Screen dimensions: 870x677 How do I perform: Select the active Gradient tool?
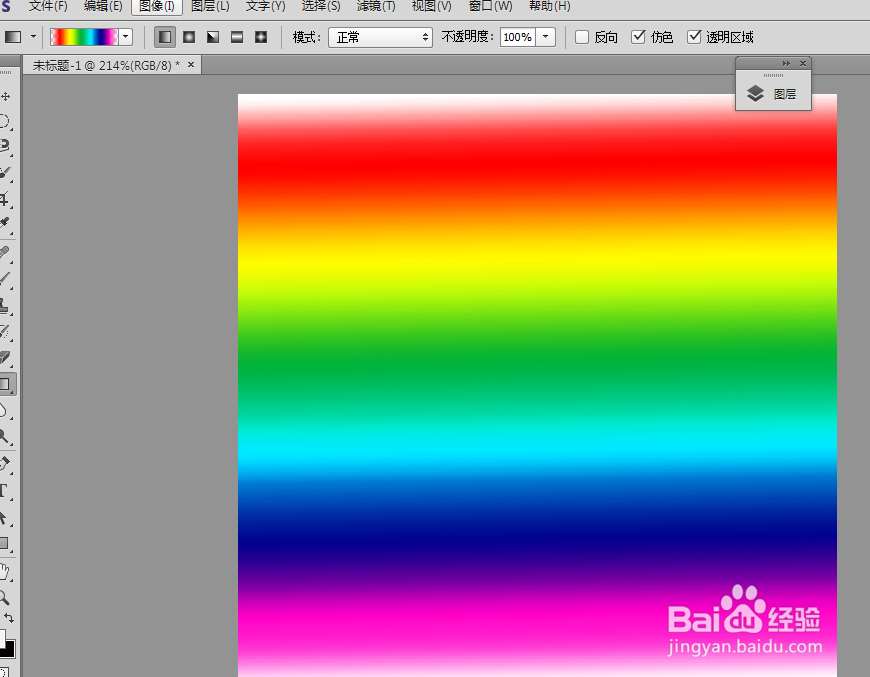(x=6, y=384)
